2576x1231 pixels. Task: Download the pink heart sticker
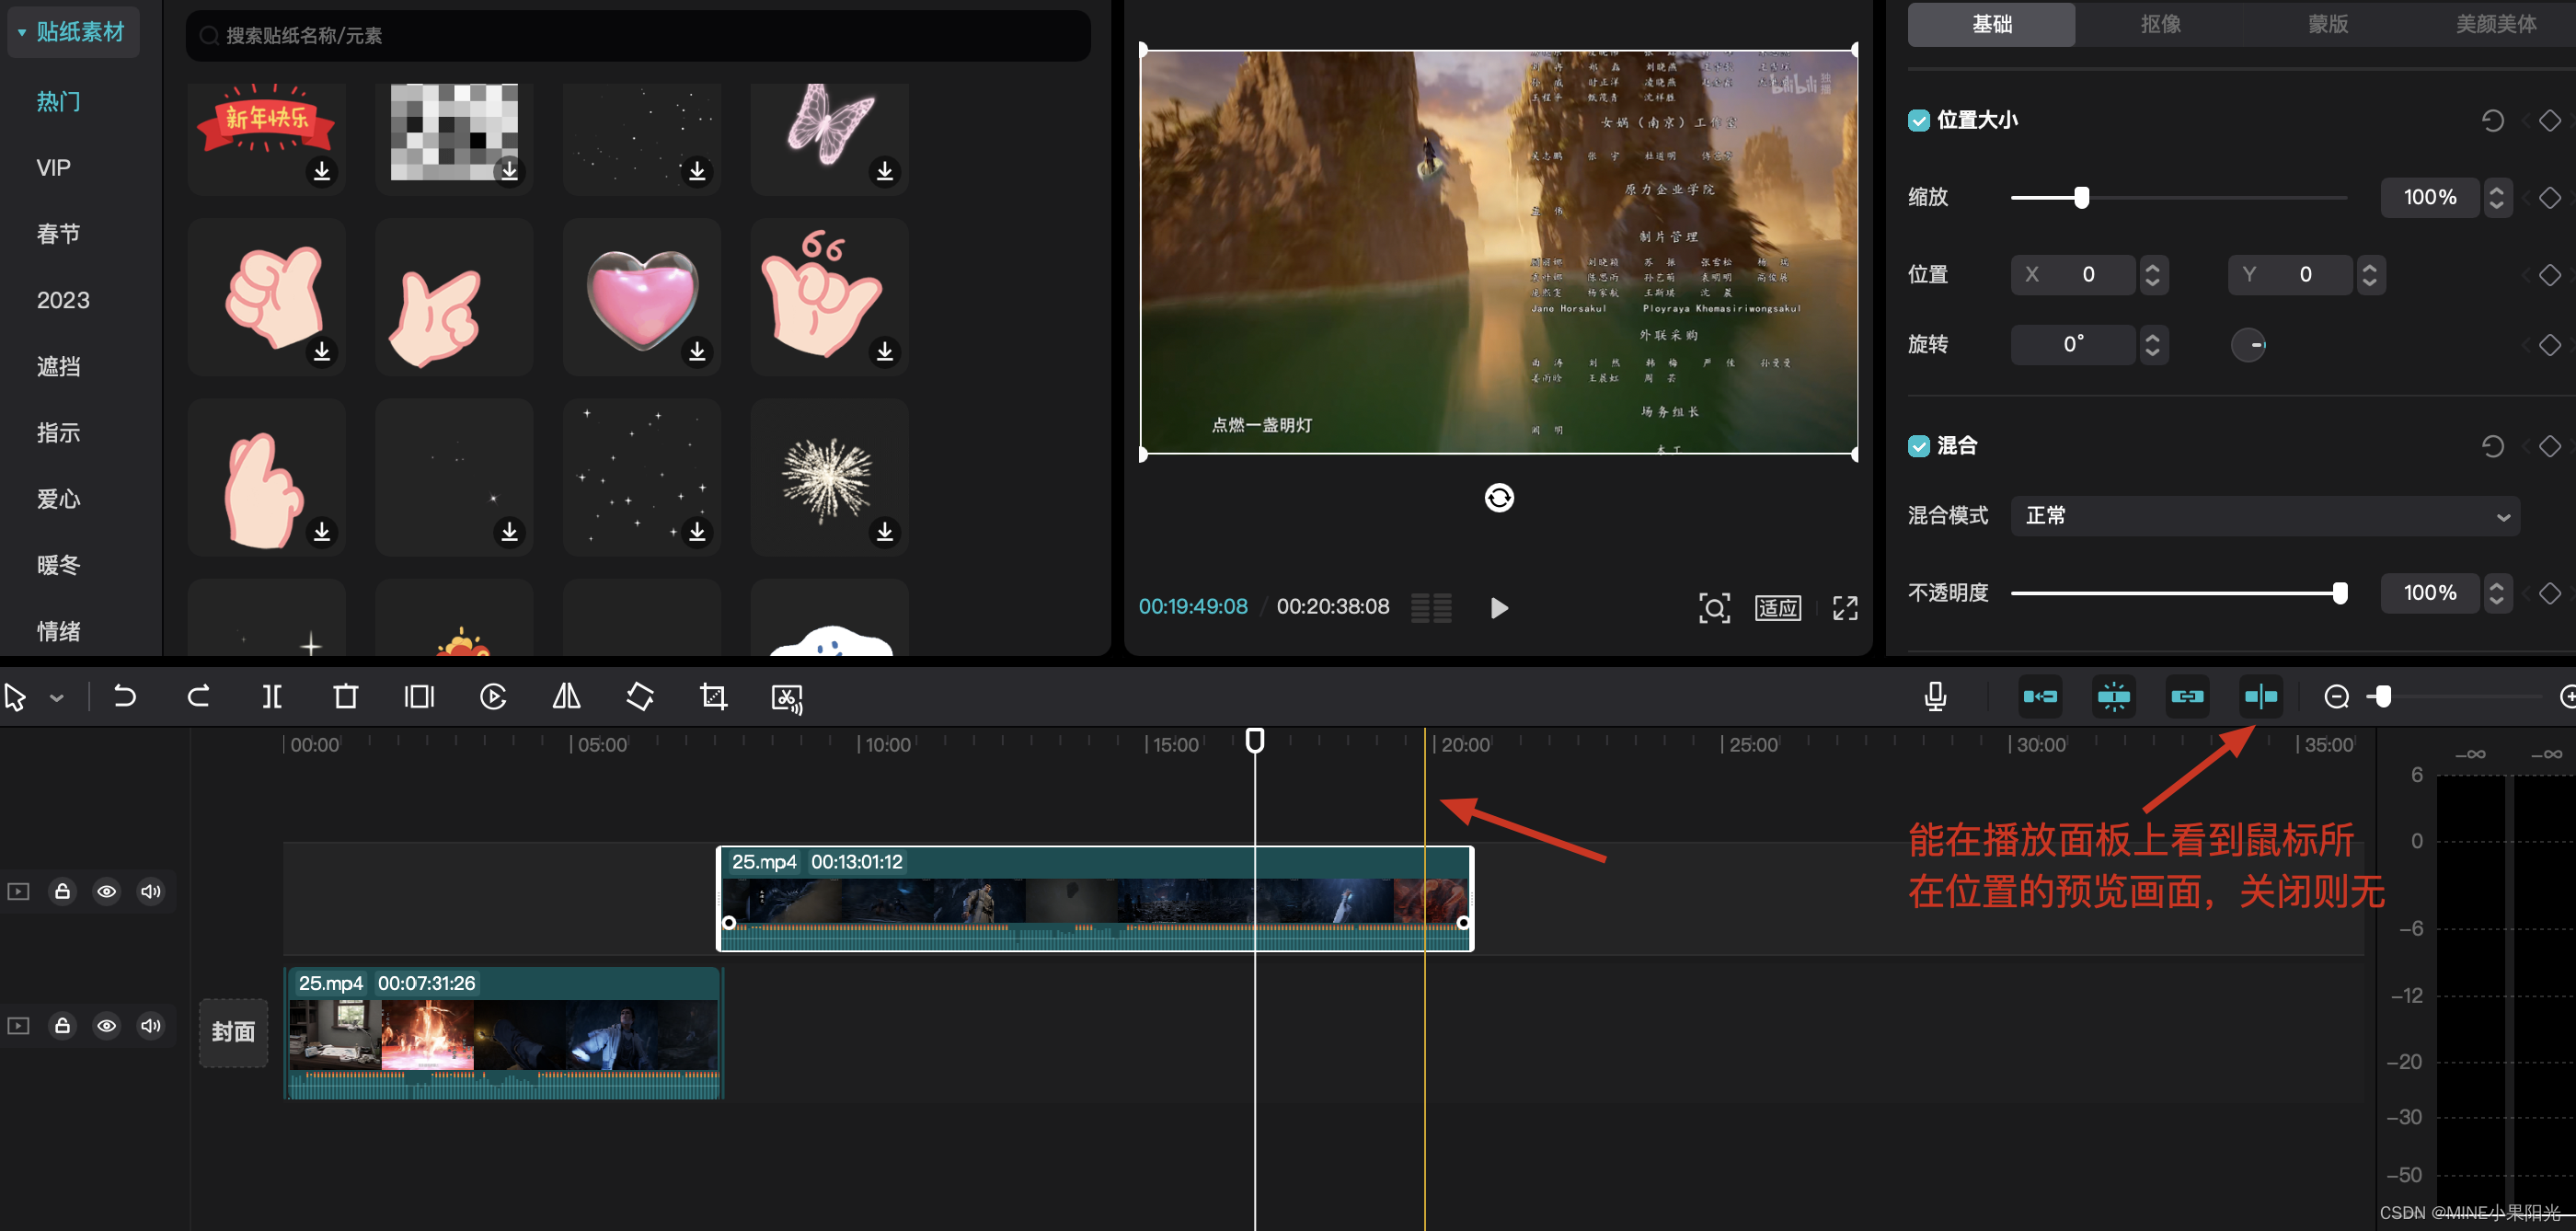point(697,351)
